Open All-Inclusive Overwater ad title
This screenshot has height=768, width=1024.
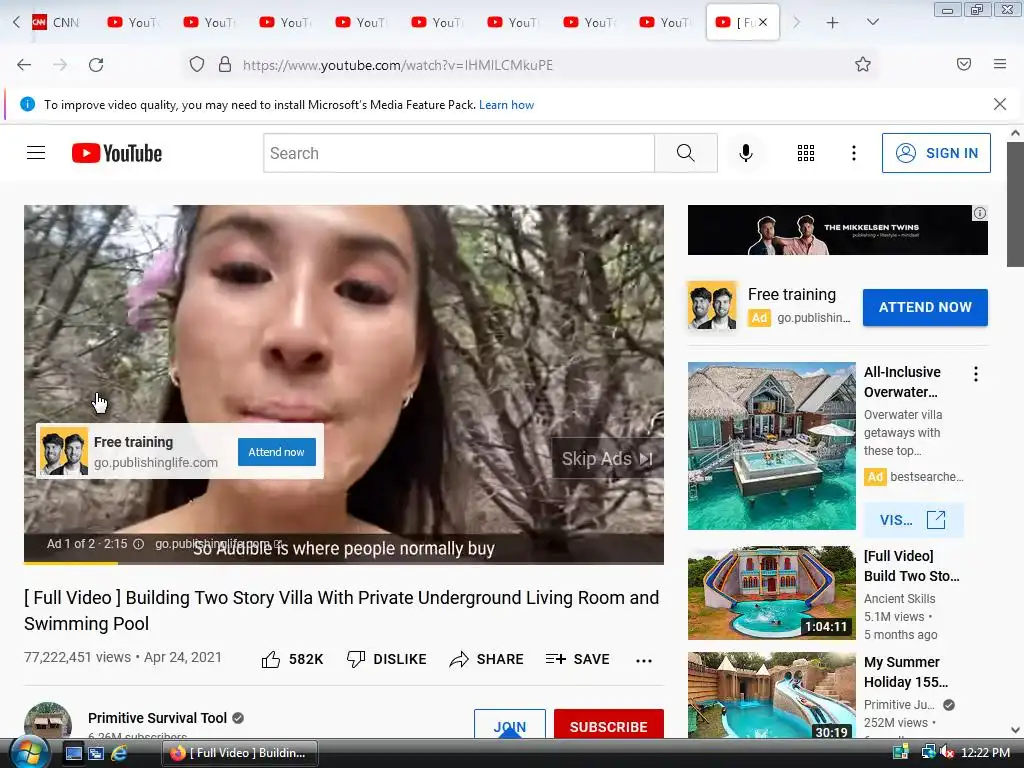coord(902,382)
